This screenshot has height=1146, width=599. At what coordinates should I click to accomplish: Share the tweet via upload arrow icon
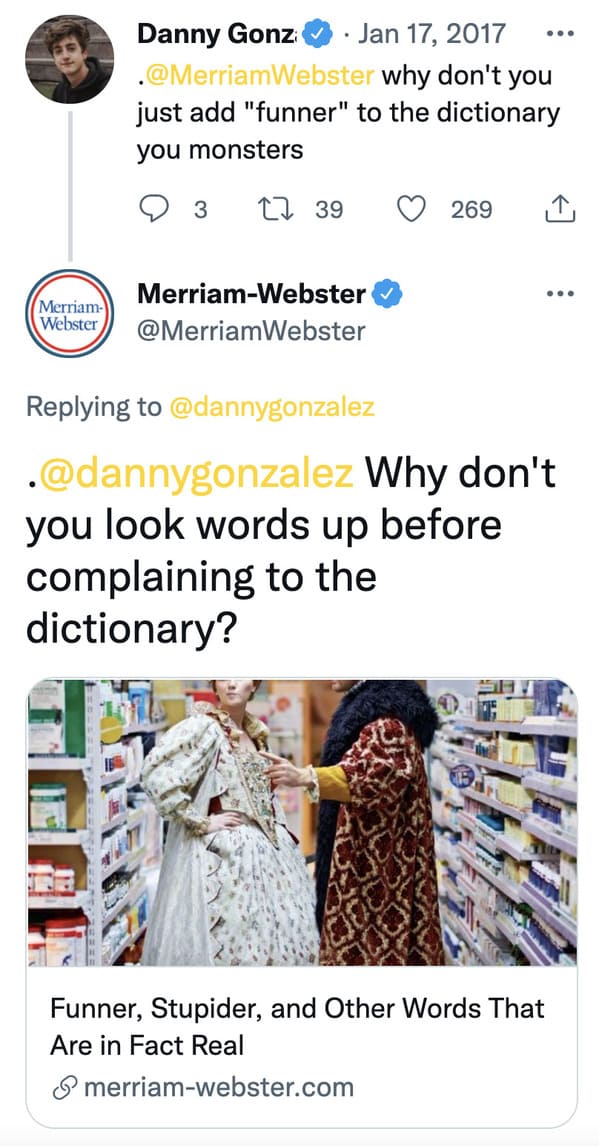[560, 209]
